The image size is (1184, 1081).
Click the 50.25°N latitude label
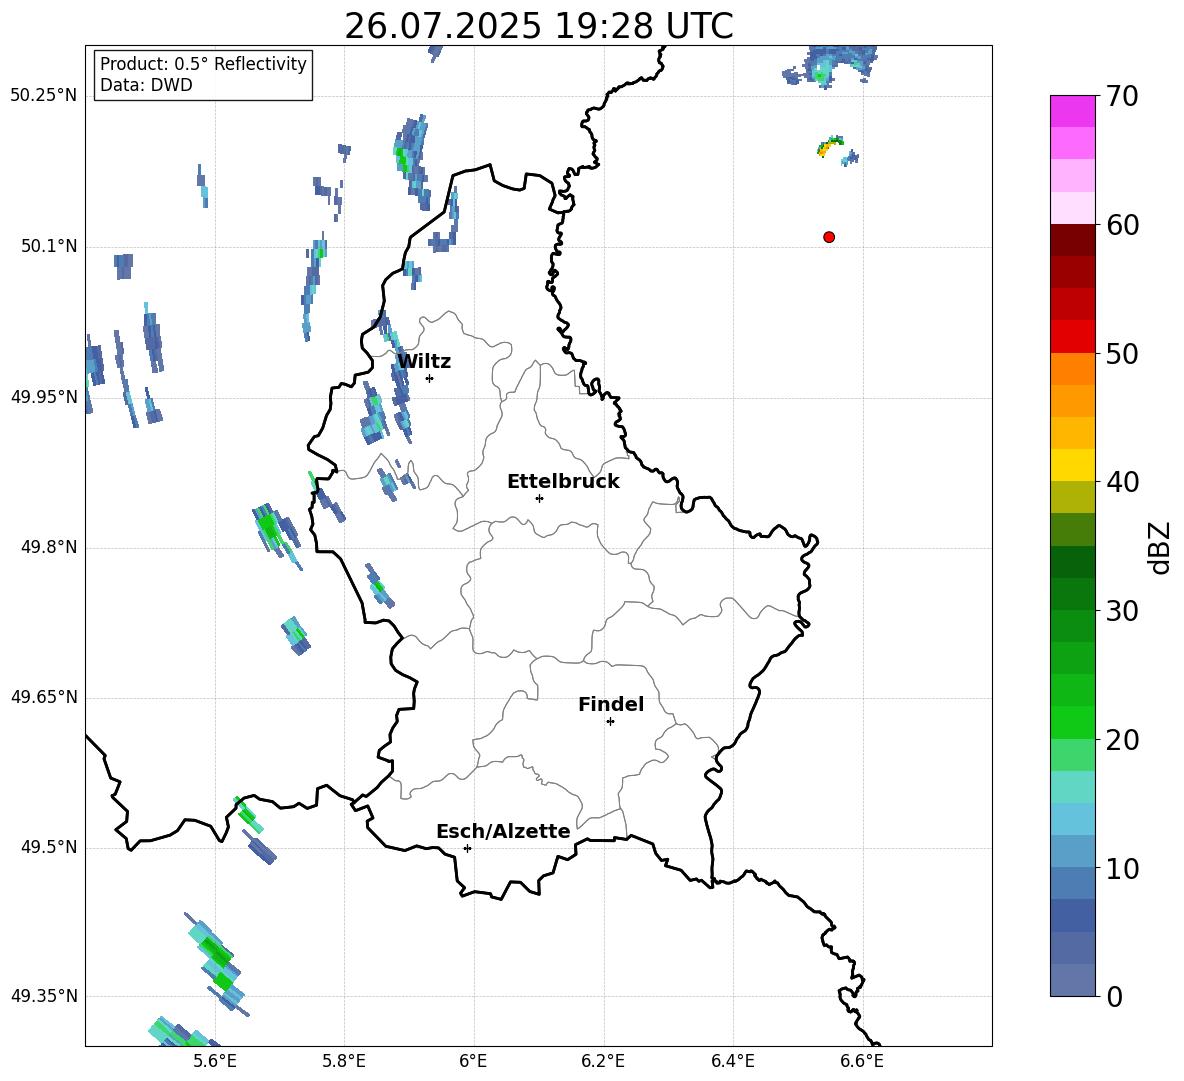click(45, 96)
